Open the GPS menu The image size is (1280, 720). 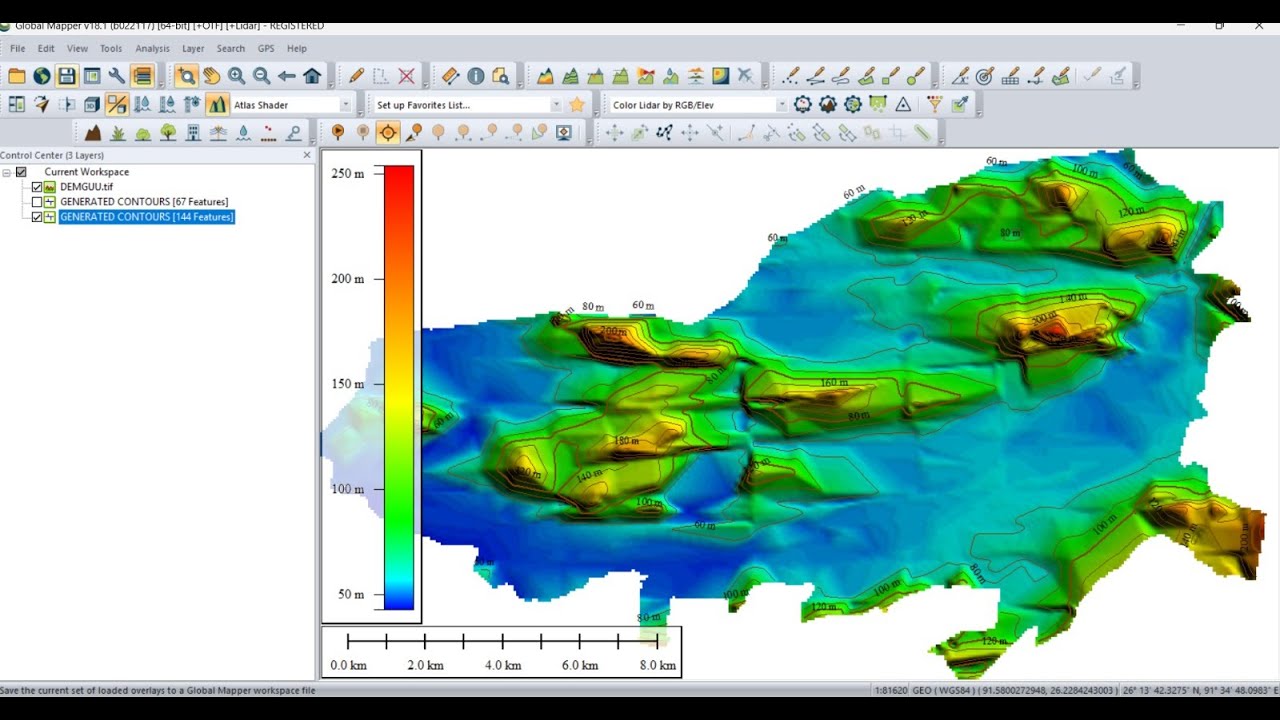(x=266, y=48)
